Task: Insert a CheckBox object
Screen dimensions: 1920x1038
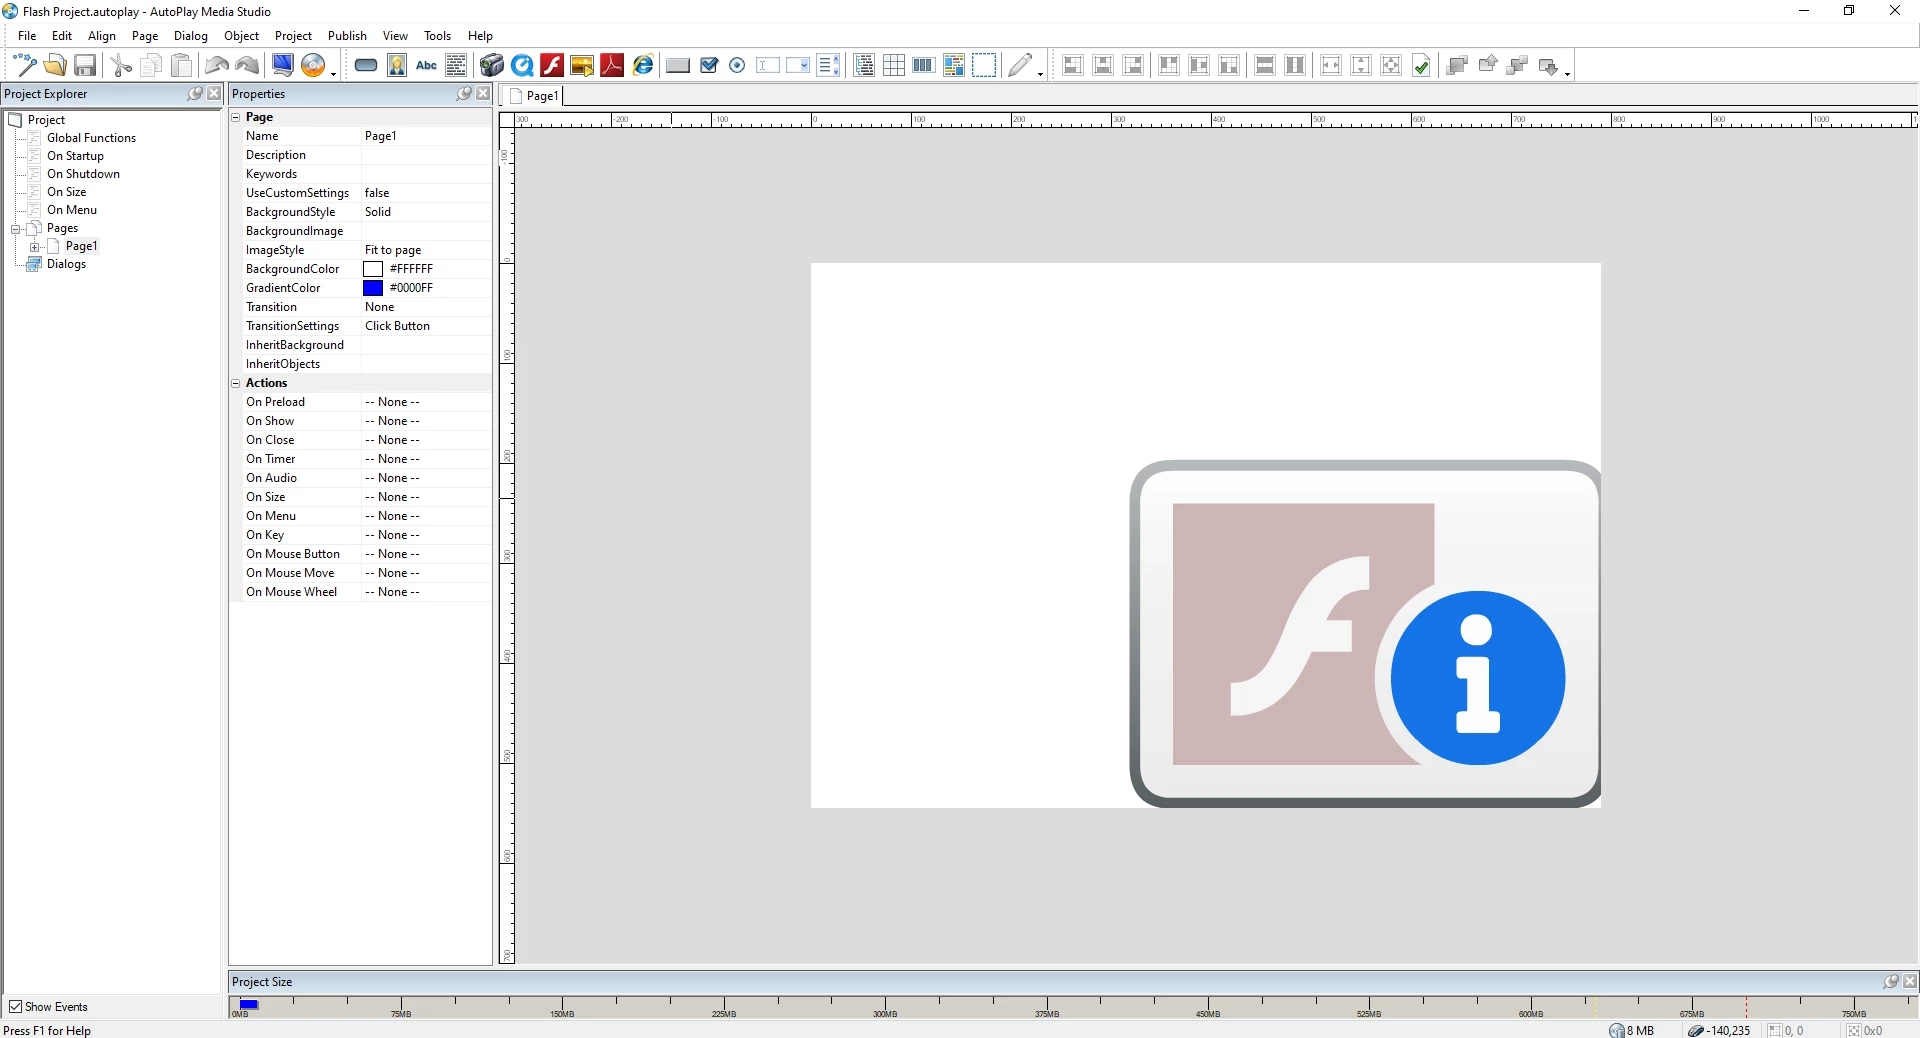Action: pos(709,66)
